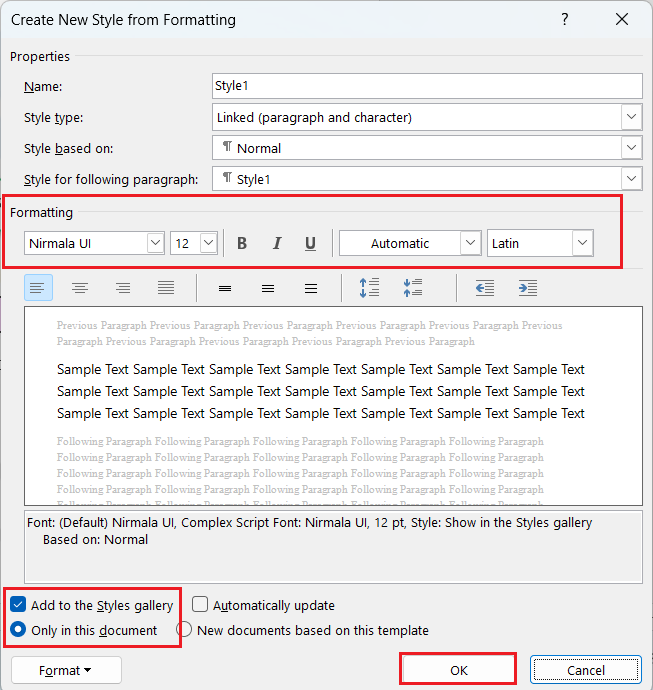This screenshot has width=653, height=690.
Task: Align paragraph text right
Action: 123,288
